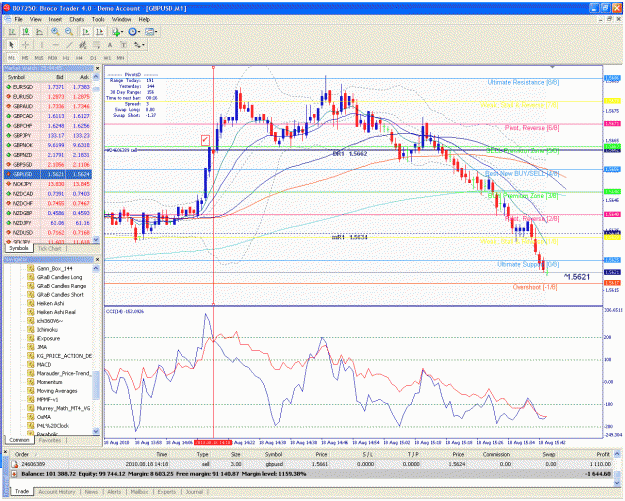Switch to M1 timeframe

point(12,58)
